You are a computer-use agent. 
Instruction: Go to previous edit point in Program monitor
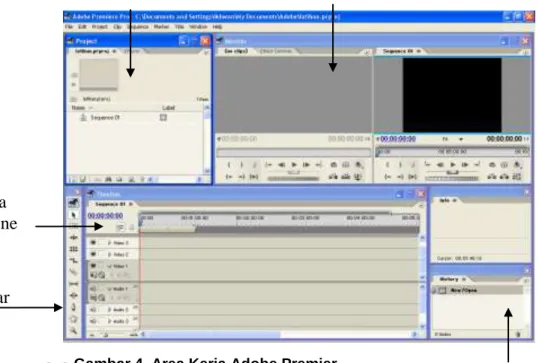[x=427, y=165]
